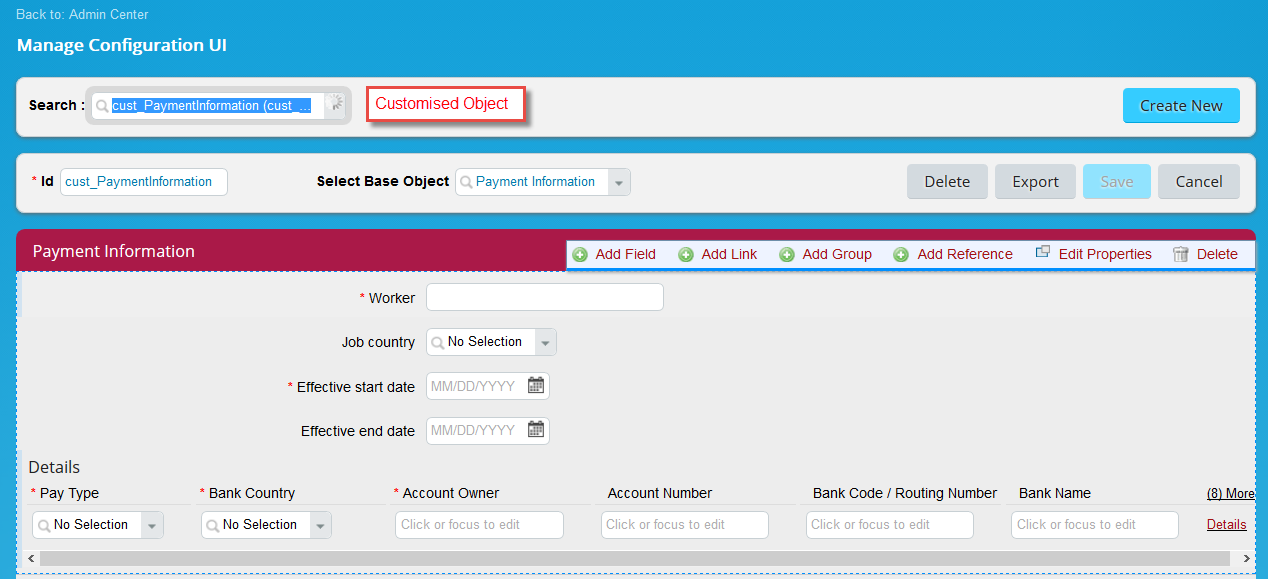Click the Account Number column header
Screen dimensions: 1268x579
point(660,493)
